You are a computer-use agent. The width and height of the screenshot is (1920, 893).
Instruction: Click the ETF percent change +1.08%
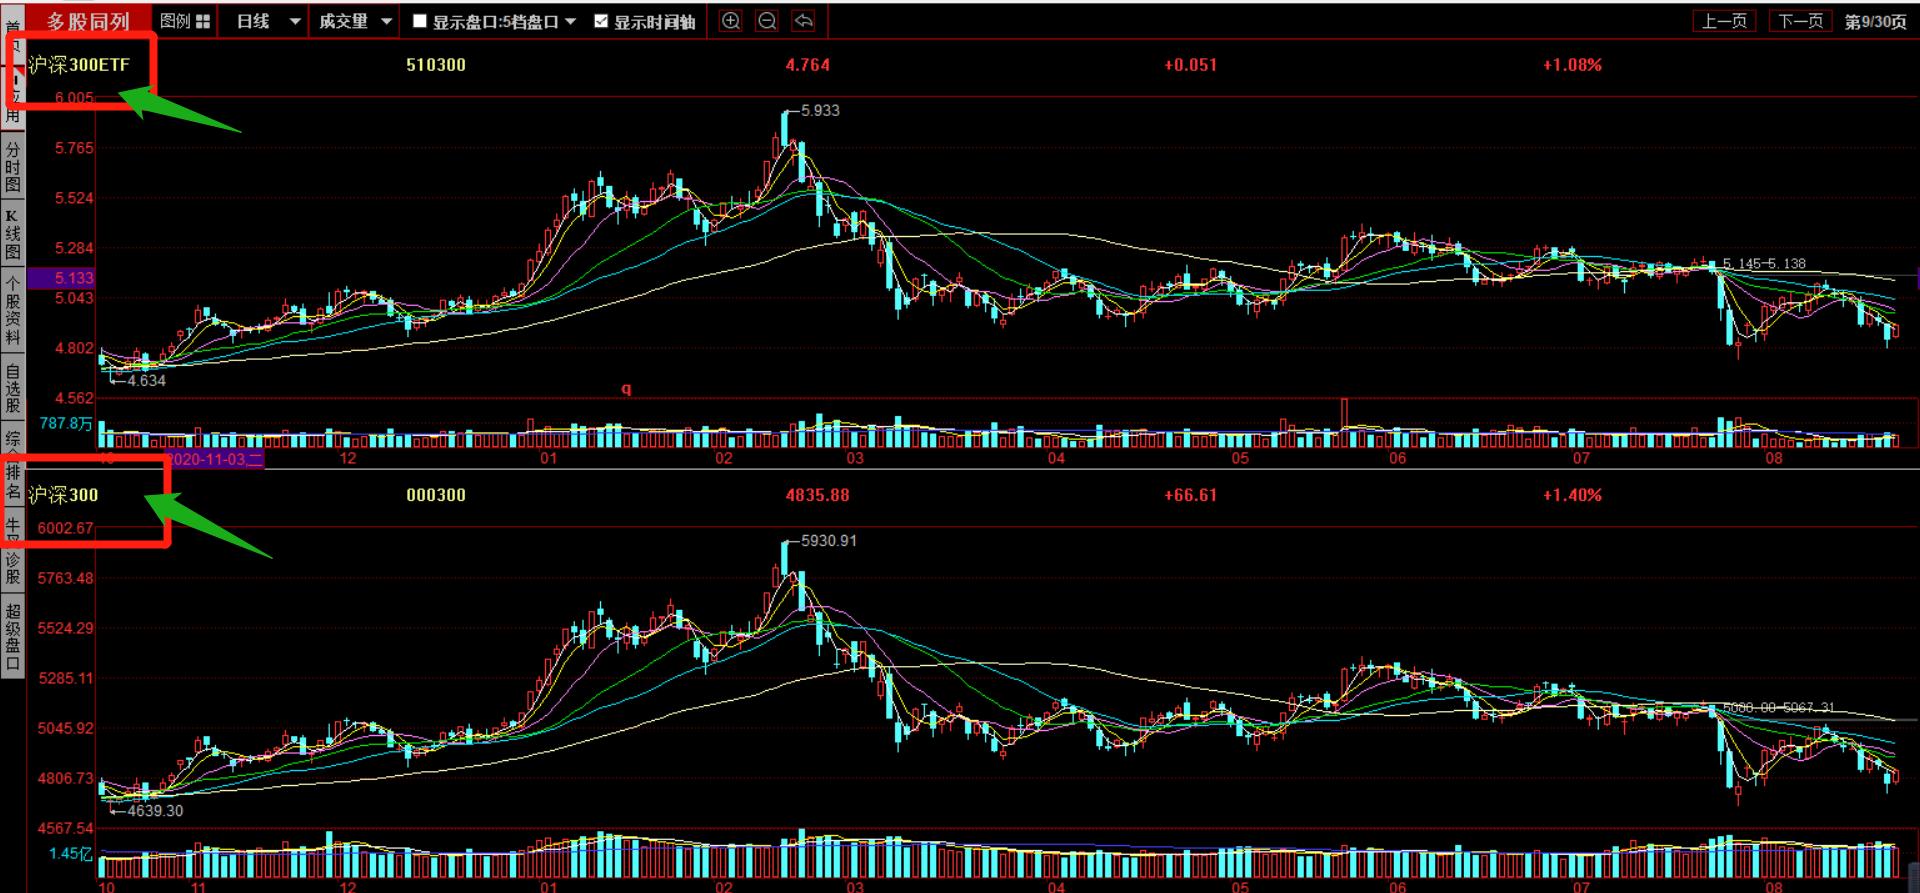tap(1572, 65)
